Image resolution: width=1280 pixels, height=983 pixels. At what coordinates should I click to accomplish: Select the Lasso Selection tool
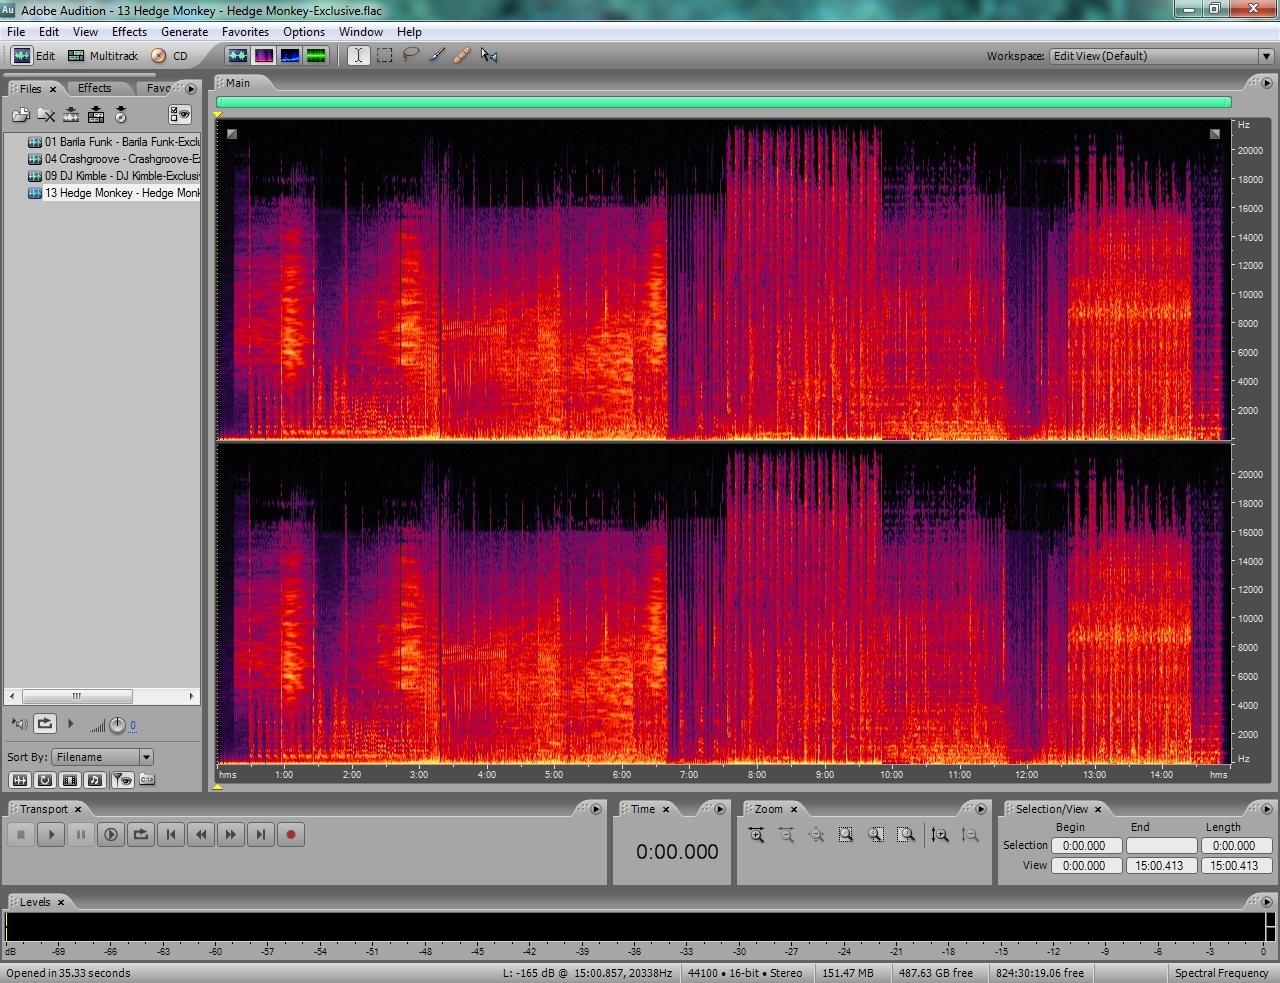click(x=410, y=56)
